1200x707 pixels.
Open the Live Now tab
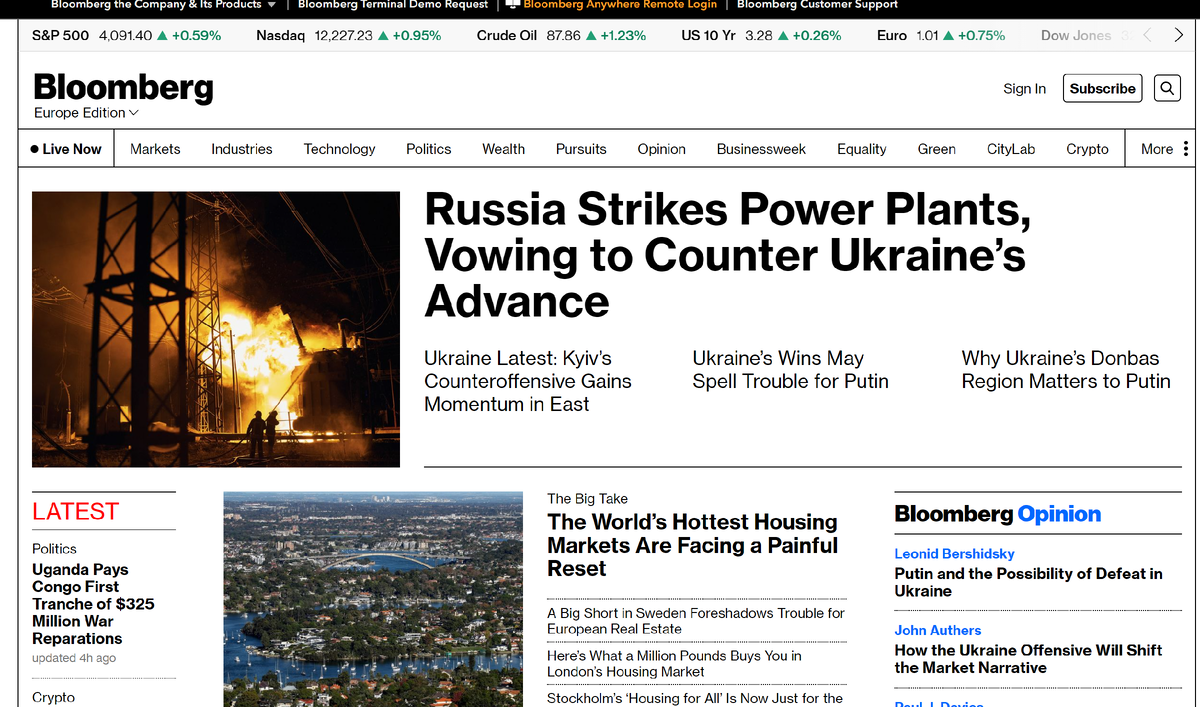pyautogui.click(x=66, y=149)
